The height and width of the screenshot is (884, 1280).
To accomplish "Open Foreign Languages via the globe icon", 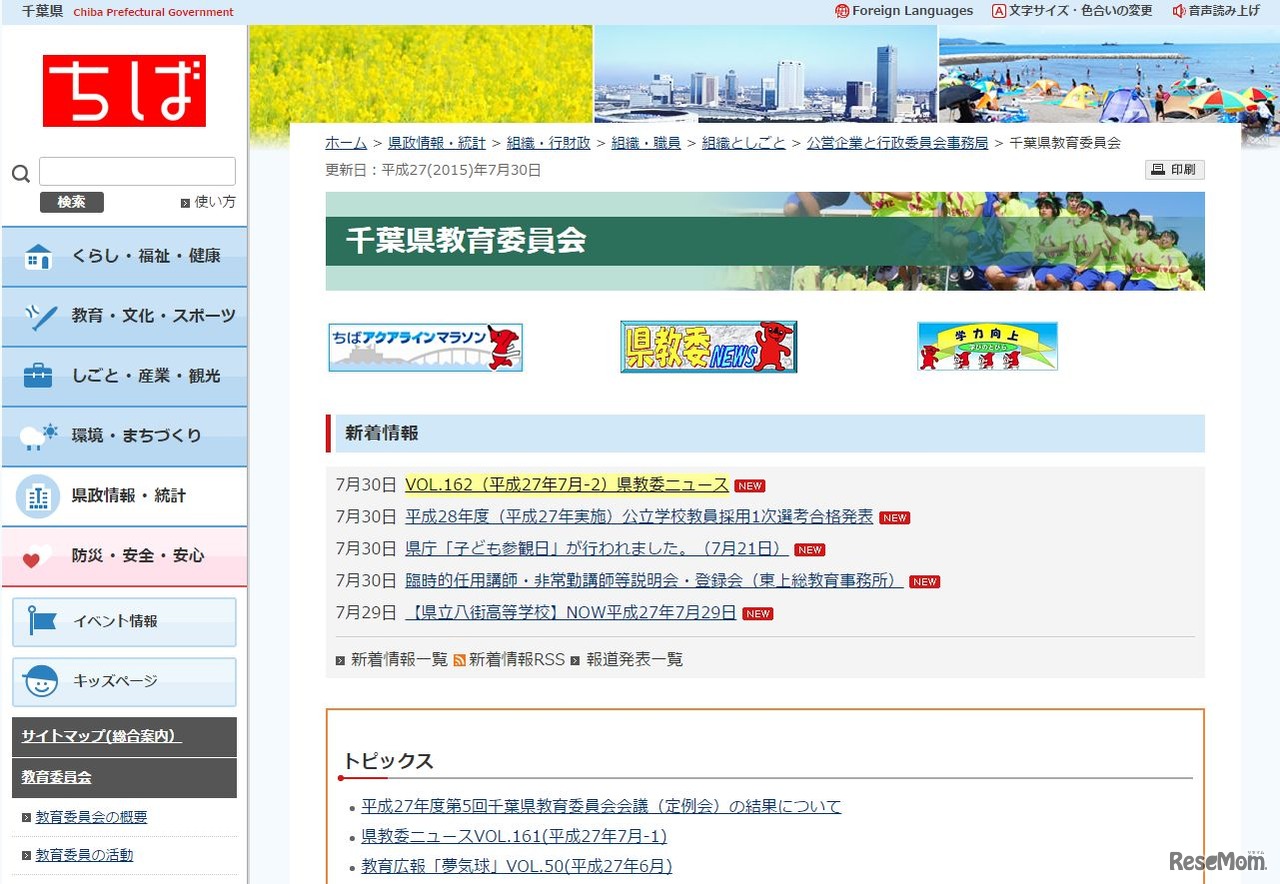I will click(x=840, y=11).
